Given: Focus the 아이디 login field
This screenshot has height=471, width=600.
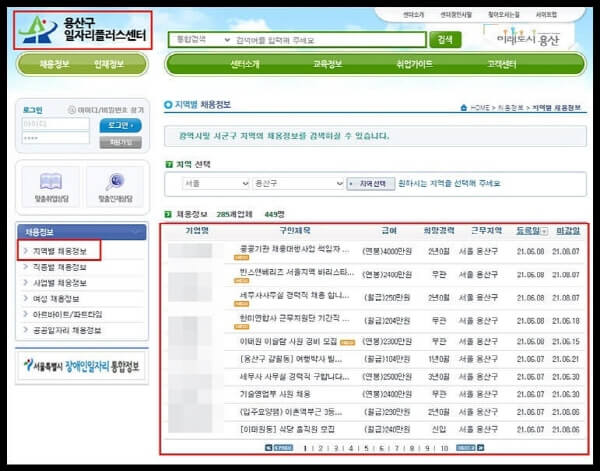Looking at the screenshot, I should click(x=55, y=124).
